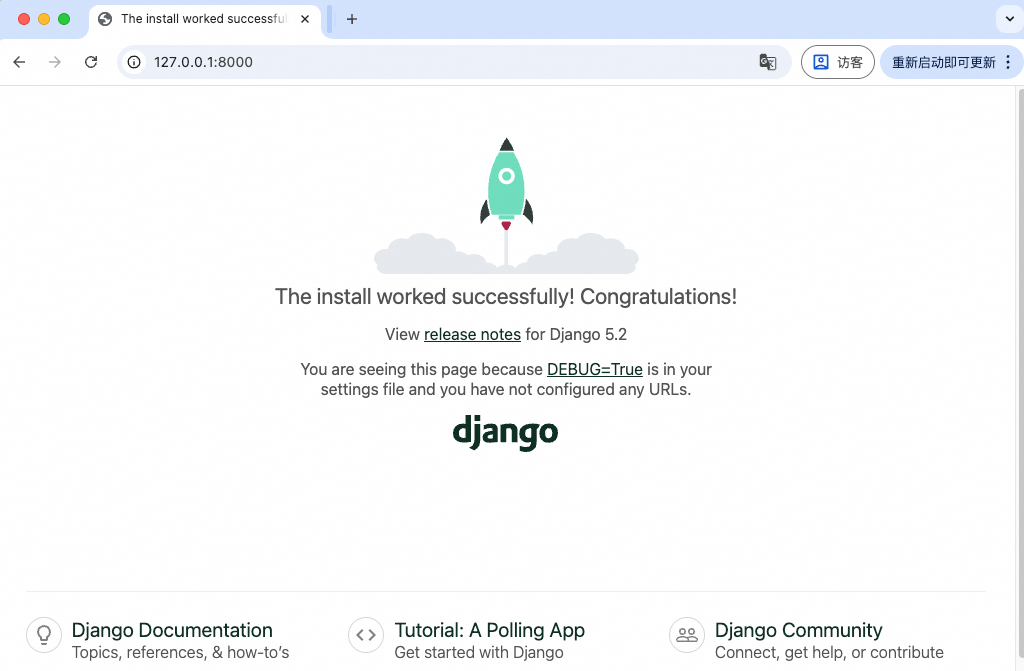Click 重新启动即可更新 relaunch button
Viewport: 1024px width, 671px height.
(944, 62)
